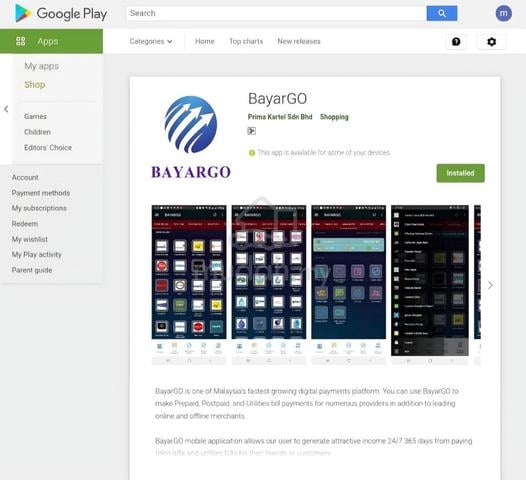Go to the Home tab
Screen dimensions: 526x480
[x=205, y=41]
